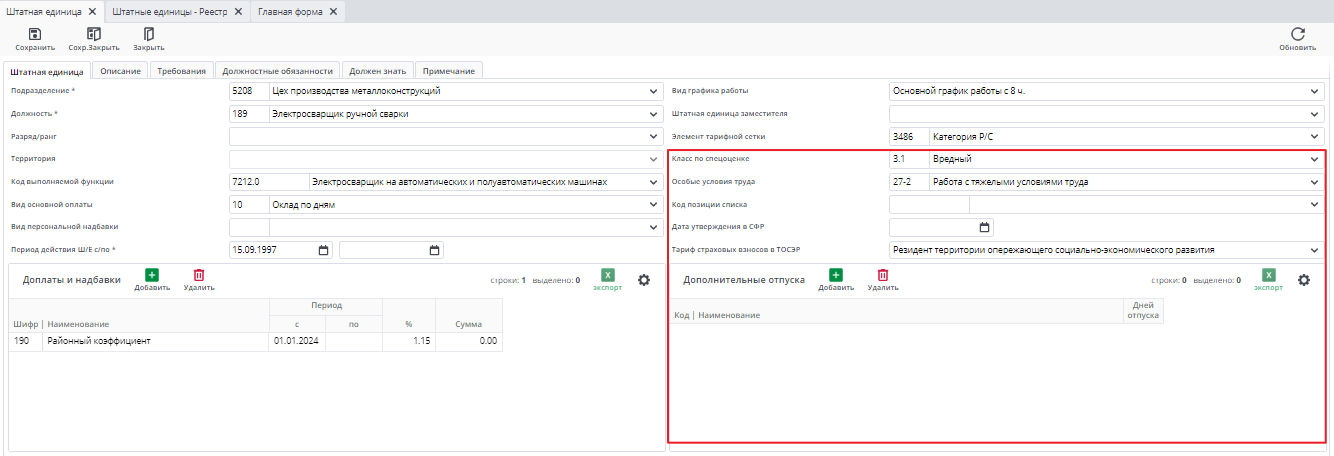Select the Районный коэффициент table row

point(150,341)
